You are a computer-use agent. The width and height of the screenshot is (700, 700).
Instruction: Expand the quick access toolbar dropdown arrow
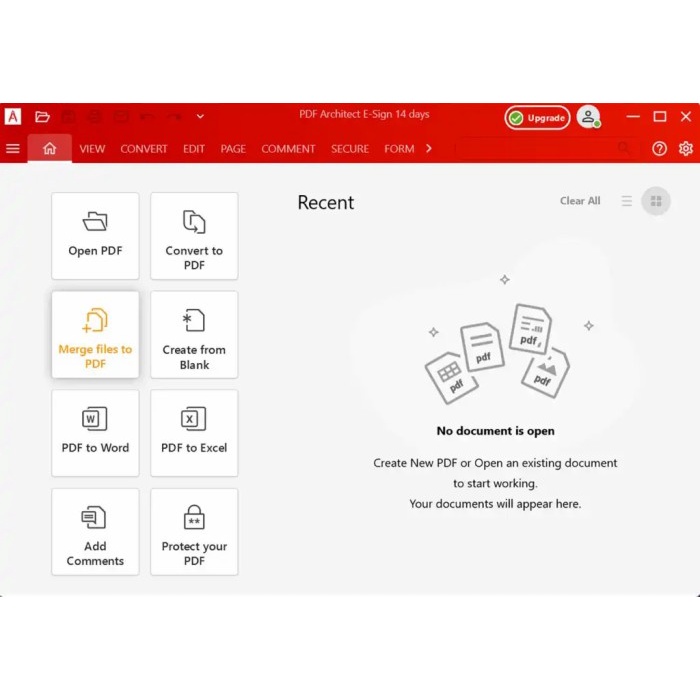pos(200,117)
